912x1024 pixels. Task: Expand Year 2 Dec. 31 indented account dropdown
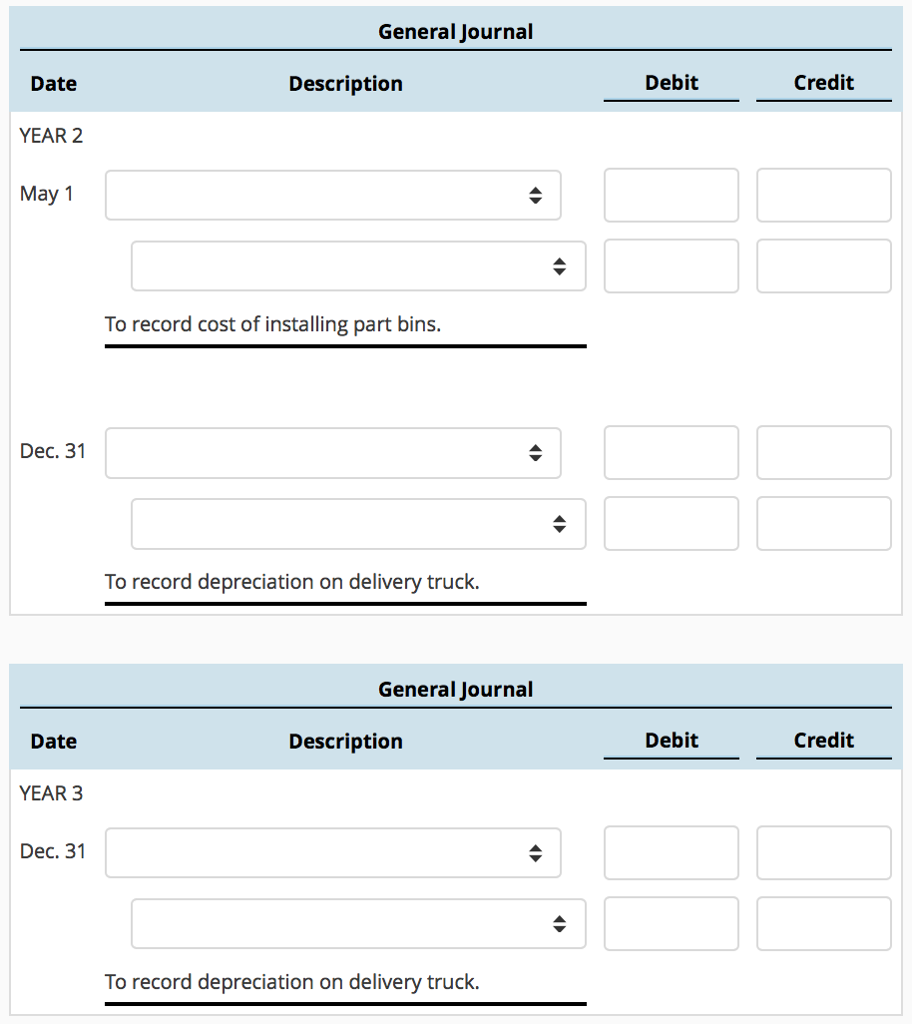(358, 524)
